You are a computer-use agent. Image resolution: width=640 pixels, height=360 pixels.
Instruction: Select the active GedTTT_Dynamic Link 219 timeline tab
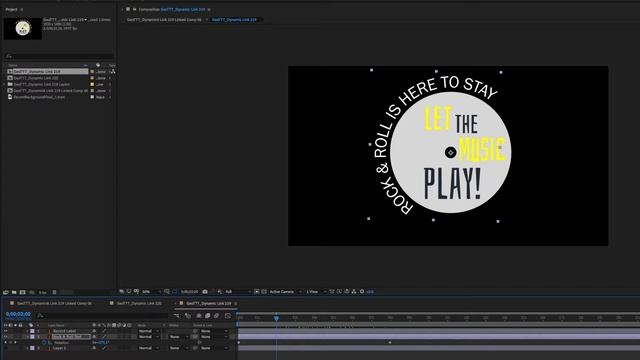click(x=209, y=304)
